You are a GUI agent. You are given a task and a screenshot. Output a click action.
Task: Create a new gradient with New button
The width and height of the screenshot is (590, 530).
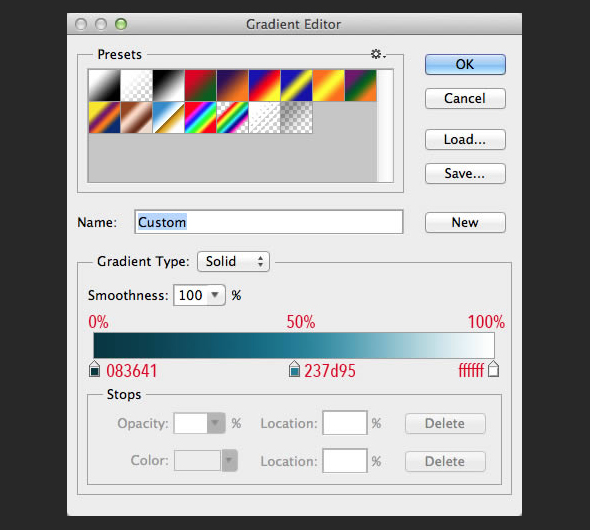tap(465, 222)
